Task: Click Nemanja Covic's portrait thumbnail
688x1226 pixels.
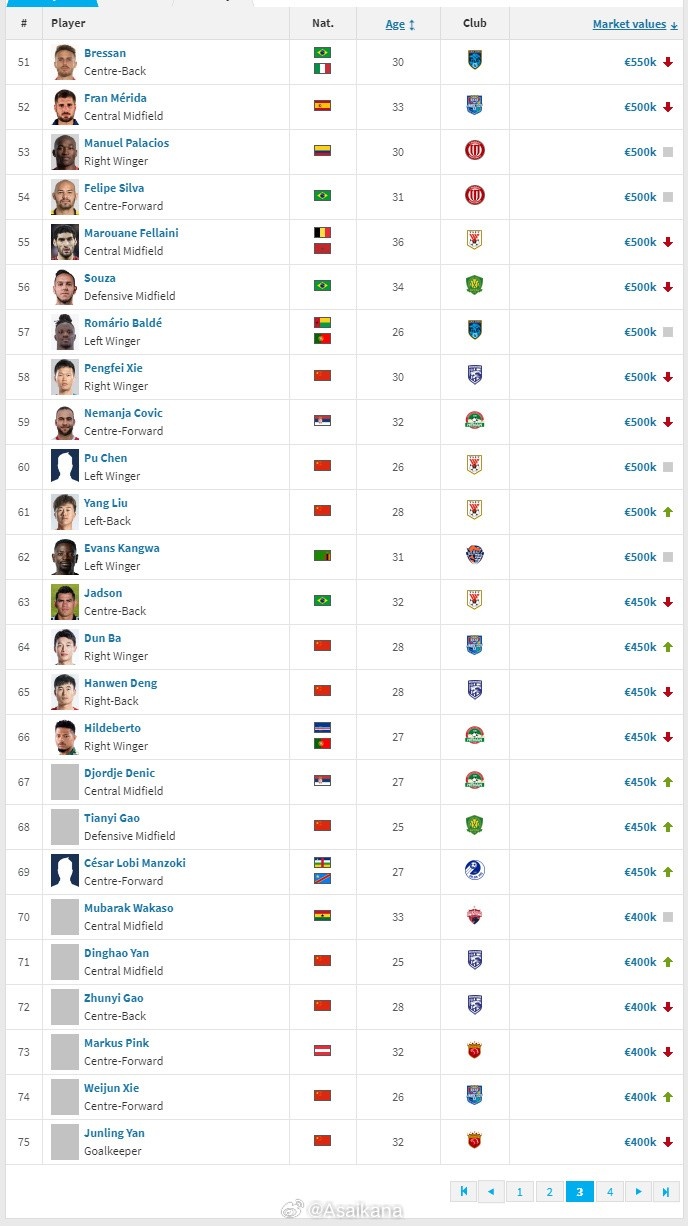Action: pyautogui.click(x=65, y=422)
